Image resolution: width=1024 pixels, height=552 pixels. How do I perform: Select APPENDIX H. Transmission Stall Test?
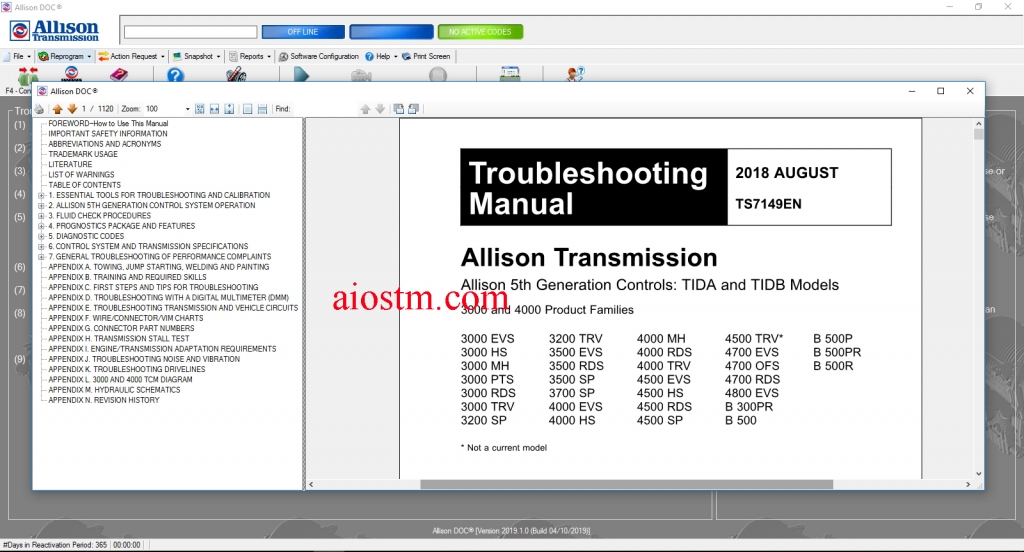tap(119, 339)
